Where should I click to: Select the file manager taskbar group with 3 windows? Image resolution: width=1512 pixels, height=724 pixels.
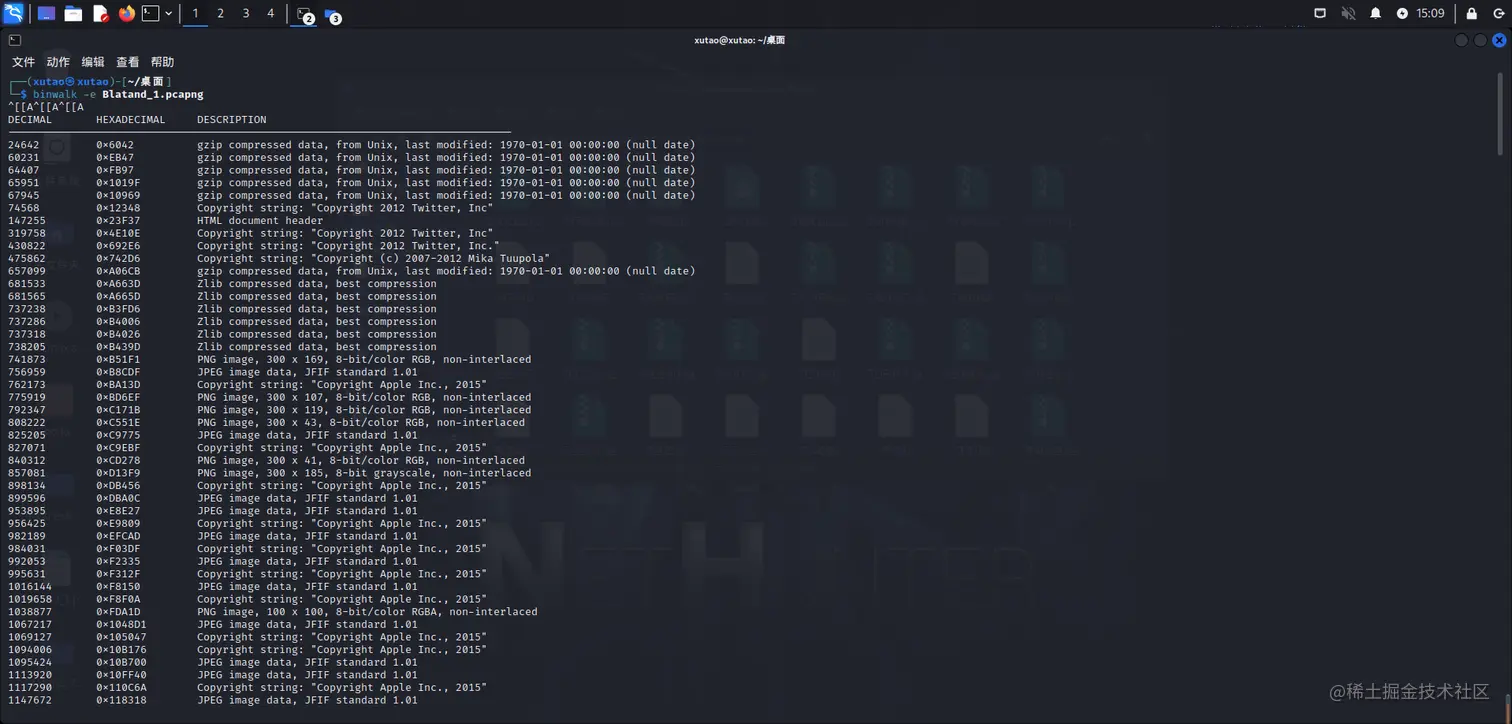click(x=332, y=14)
